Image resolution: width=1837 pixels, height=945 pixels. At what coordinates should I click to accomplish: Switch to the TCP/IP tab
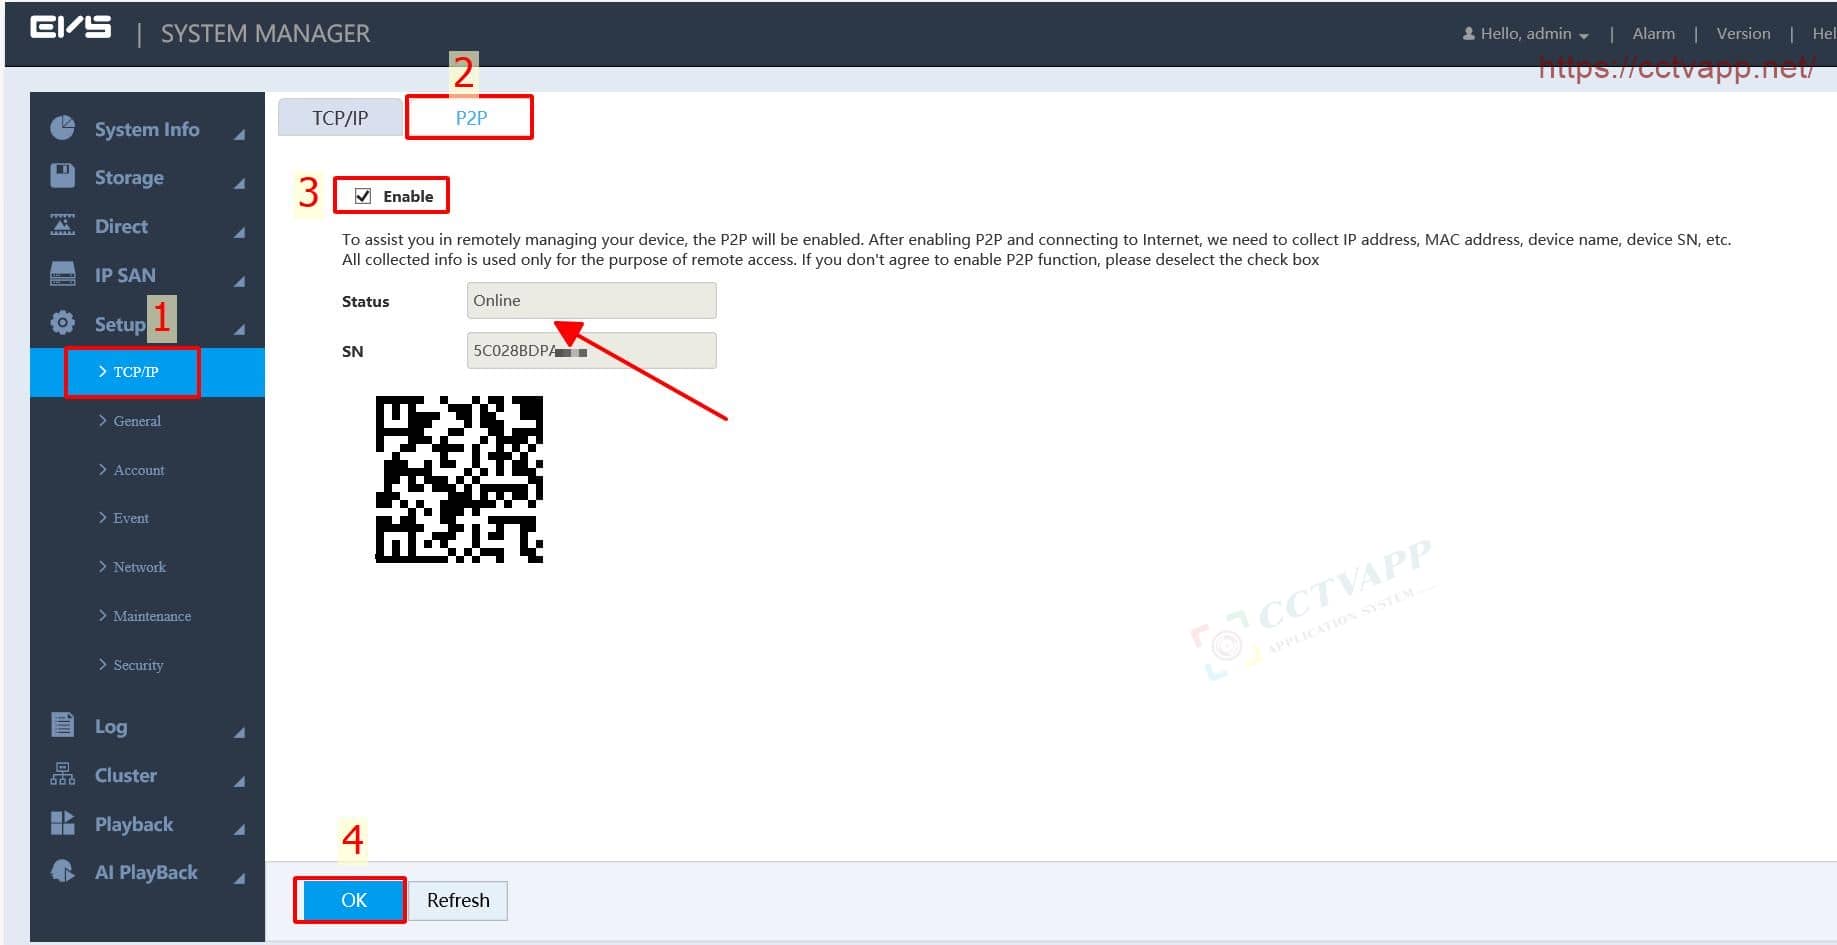(340, 118)
